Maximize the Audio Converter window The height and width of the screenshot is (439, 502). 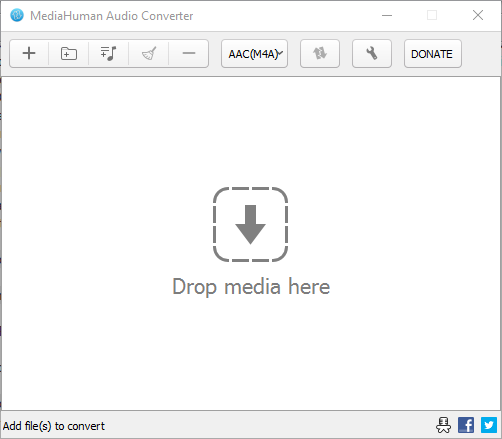coord(432,15)
